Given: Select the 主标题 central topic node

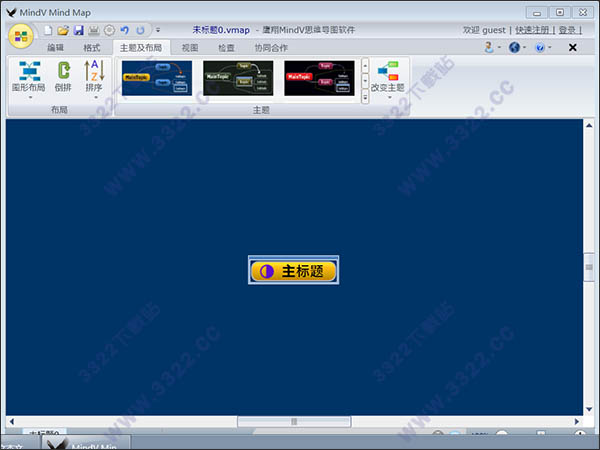Looking at the screenshot, I should pyautogui.click(x=293, y=270).
